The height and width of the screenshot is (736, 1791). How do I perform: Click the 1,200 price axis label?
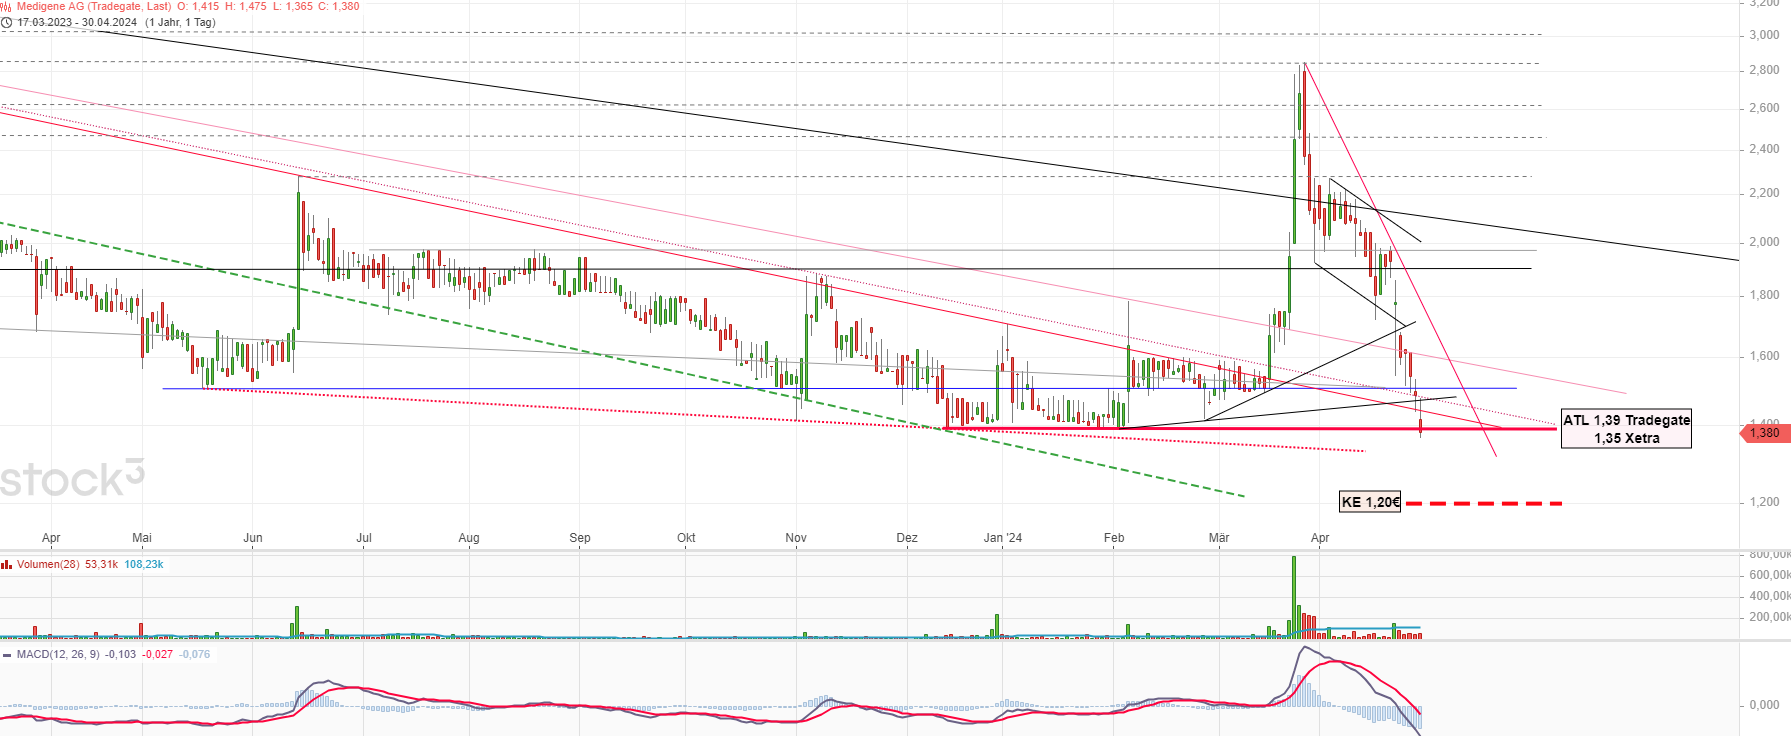[1764, 502]
